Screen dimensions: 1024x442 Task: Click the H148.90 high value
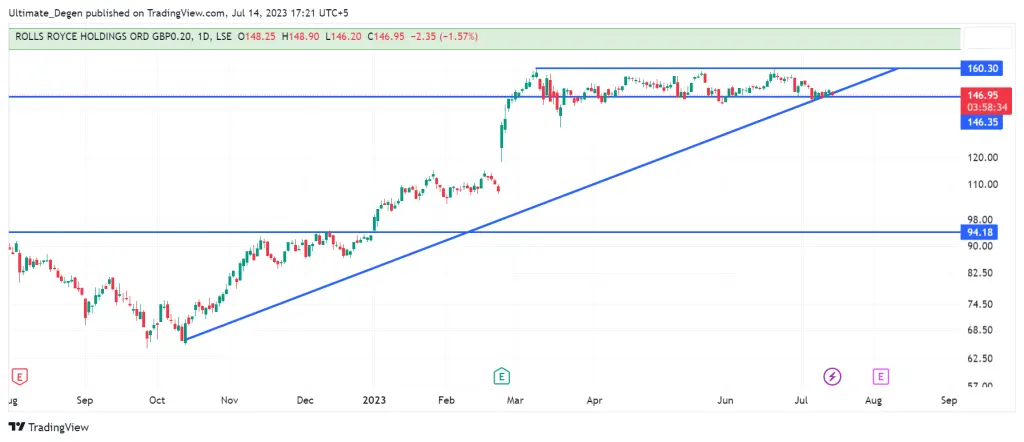click(x=300, y=37)
